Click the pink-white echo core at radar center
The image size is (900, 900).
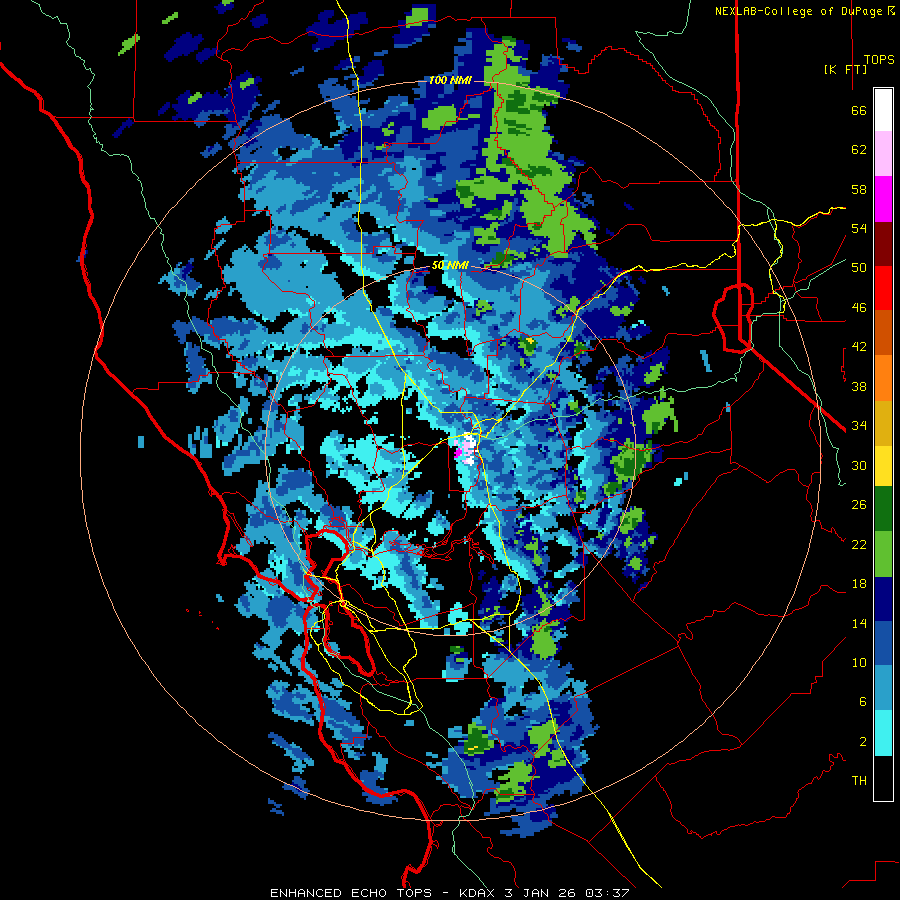[468, 448]
